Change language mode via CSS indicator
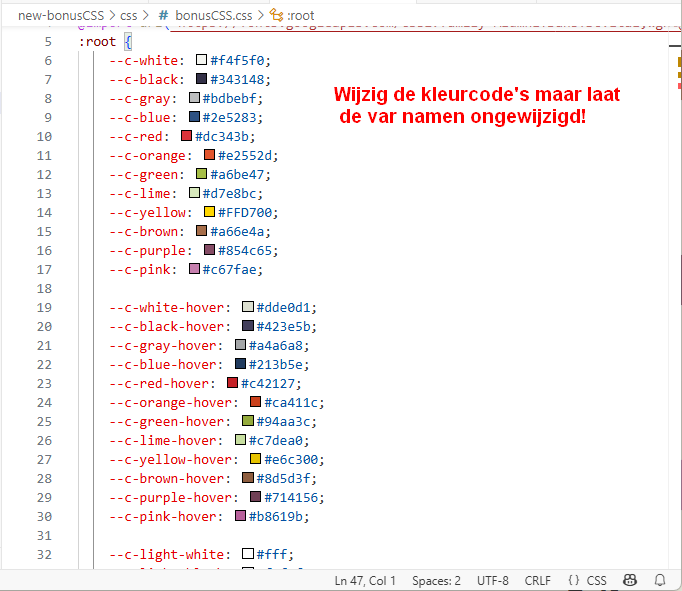 click(x=596, y=580)
